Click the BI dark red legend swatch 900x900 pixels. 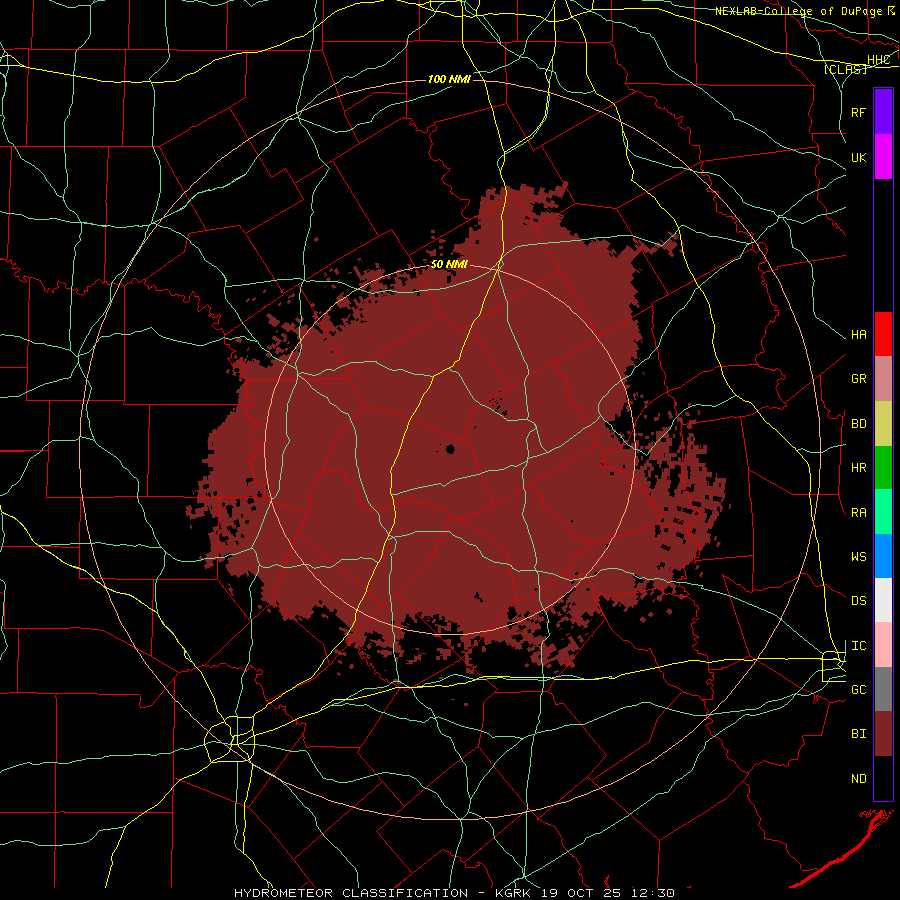click(883, 734)
